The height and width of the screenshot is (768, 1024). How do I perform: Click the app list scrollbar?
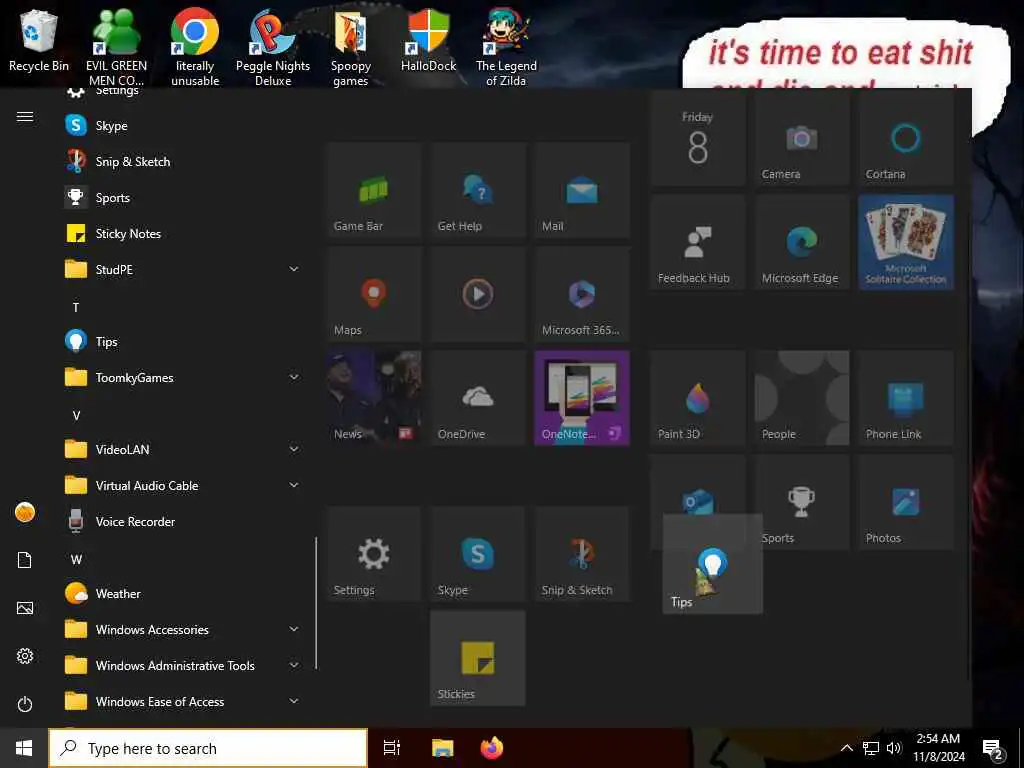pyautogui.click(x=316, y=602)
